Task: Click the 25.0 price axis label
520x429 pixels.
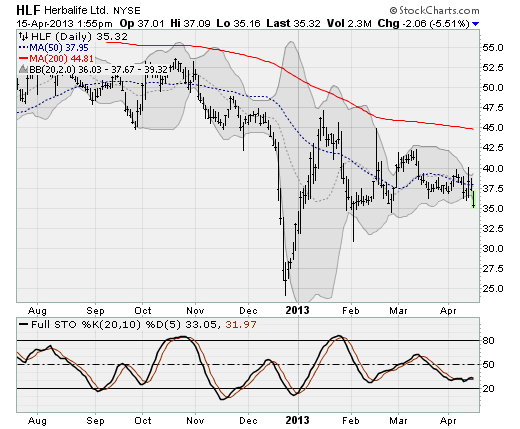Action: pos(493,289)
